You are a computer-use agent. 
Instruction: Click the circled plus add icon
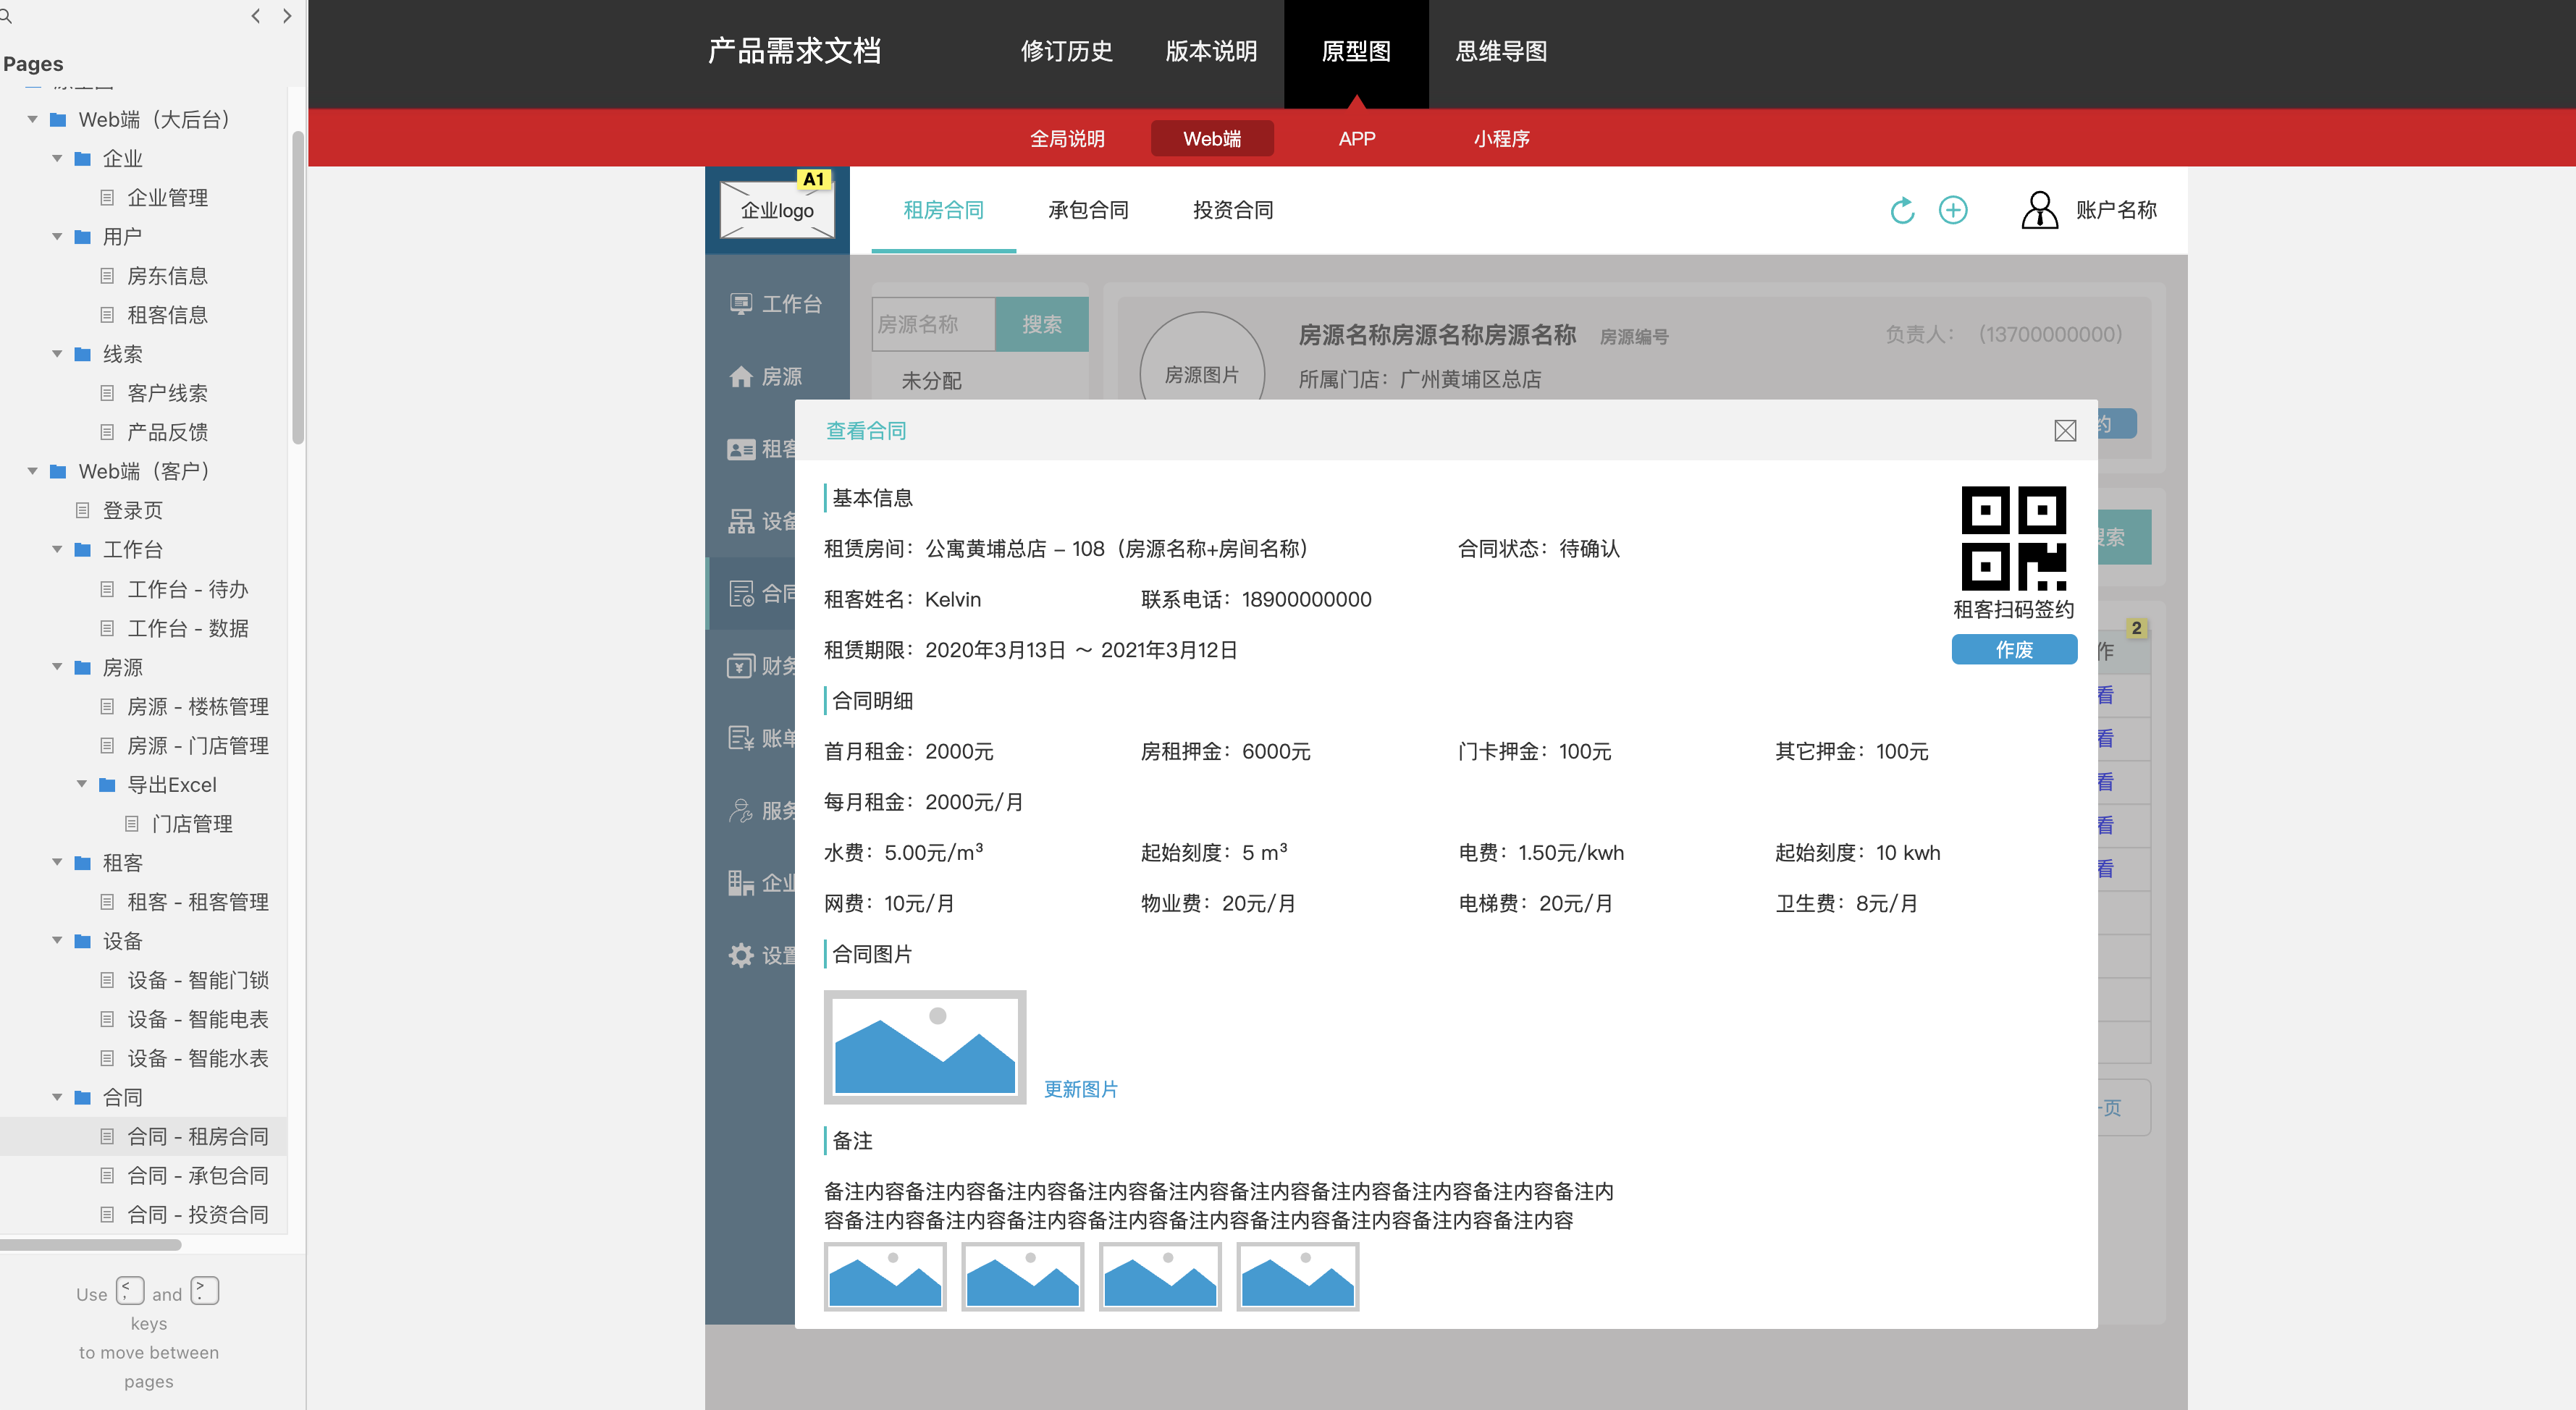[x=1953, y=210]
